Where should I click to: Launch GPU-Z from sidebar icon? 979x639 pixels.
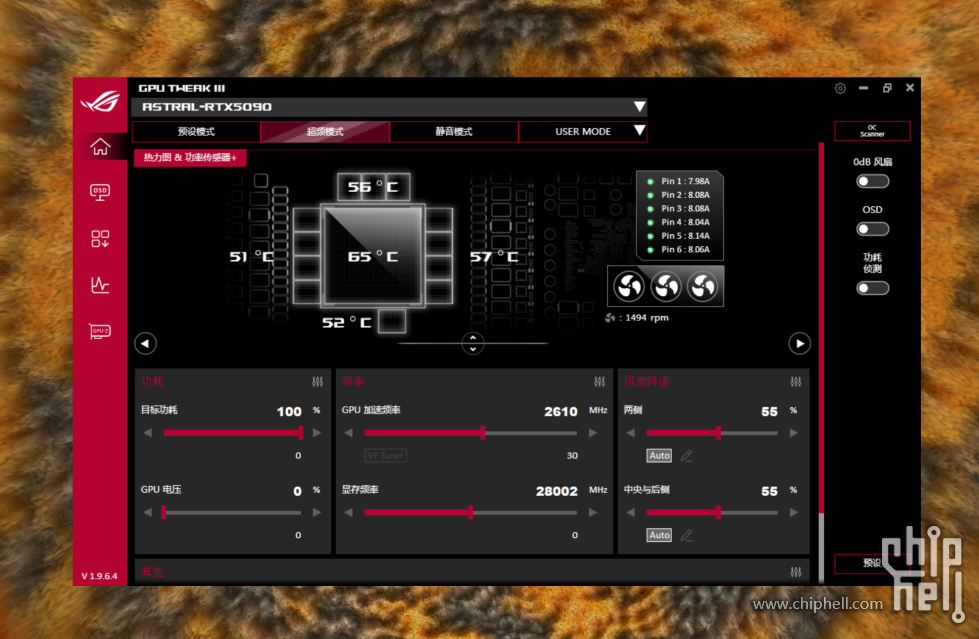(100, 331)
